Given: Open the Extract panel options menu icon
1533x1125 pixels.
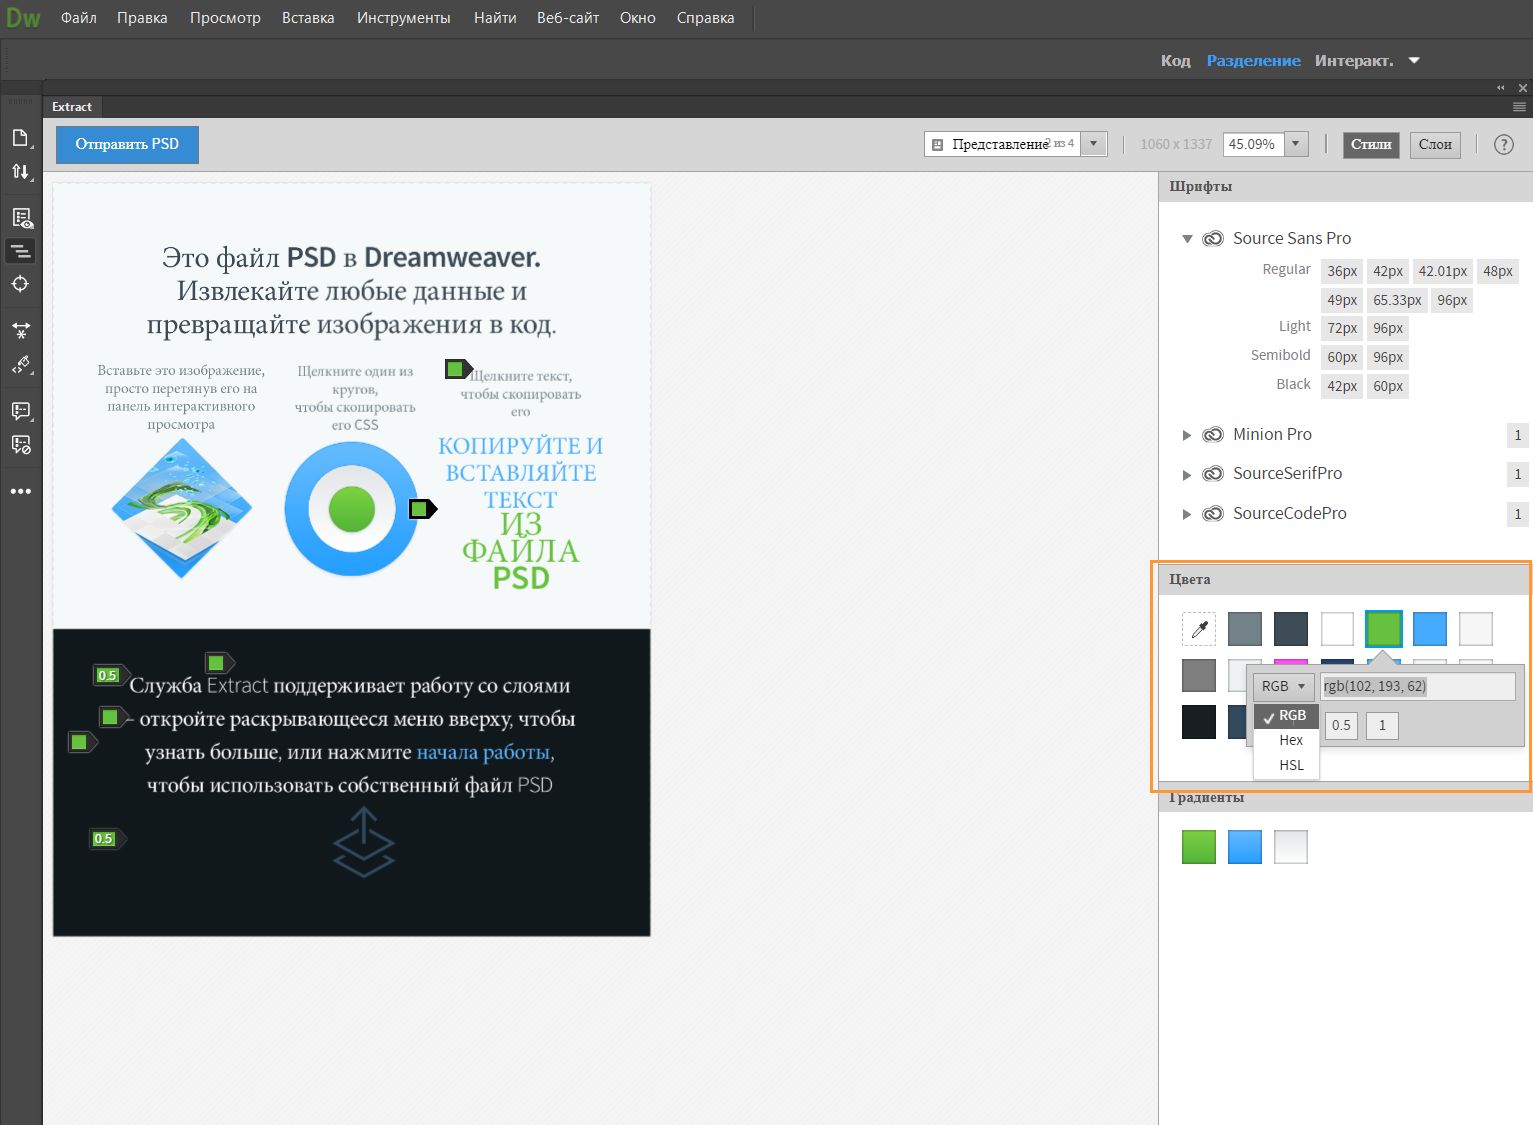Looking at the screenshot, I should click(x=1519, y=106).
